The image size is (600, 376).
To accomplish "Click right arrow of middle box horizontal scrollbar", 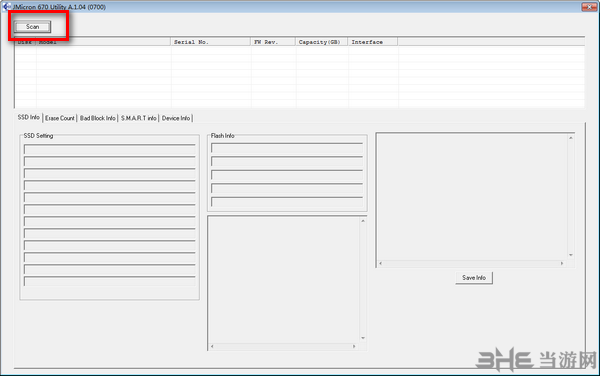I will click(354, 347).
